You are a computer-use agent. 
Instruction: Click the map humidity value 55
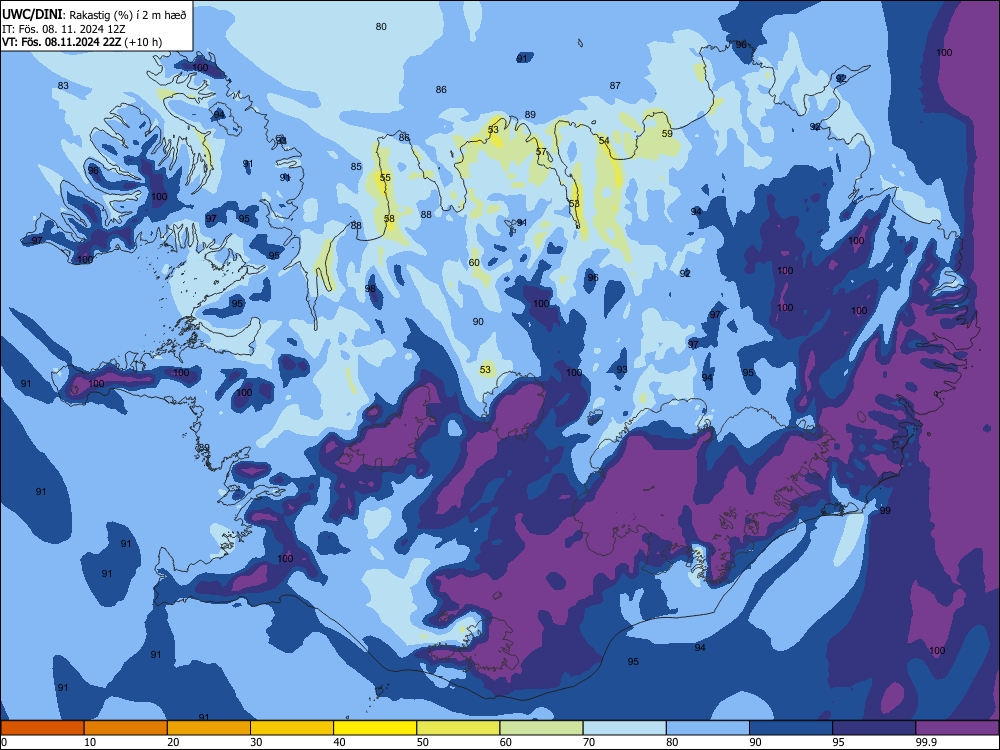pyautogui.click(x=385, y=177)
